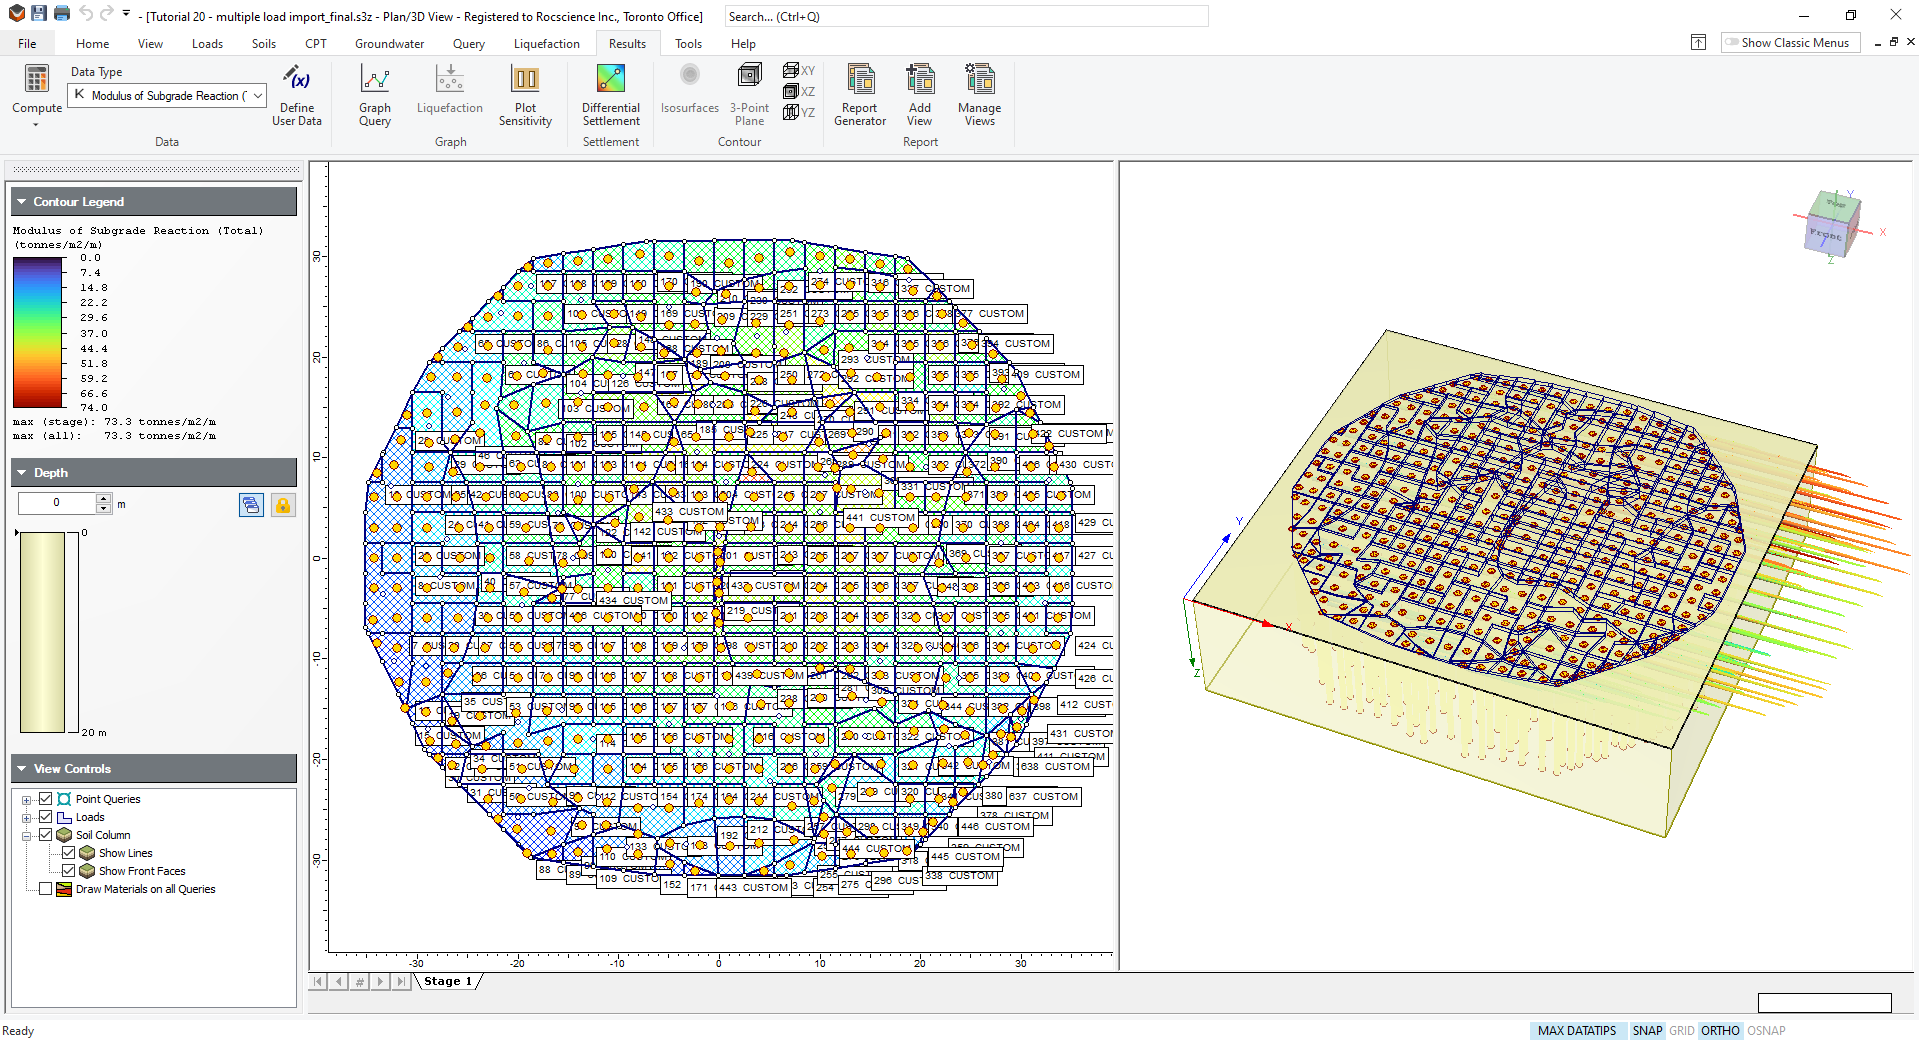Switch to the Liquefaction tab

coord(546,44)
